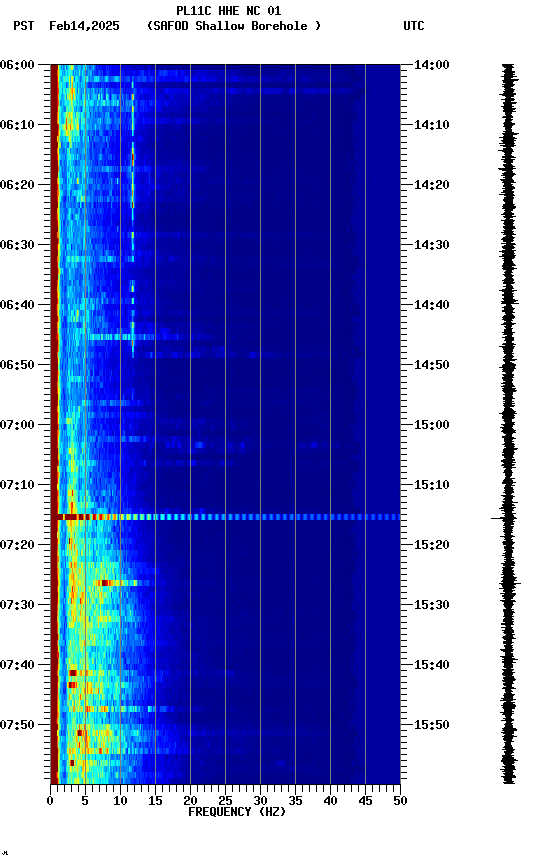Click the 15:40 UTC time label
This screenshot has width=552, height=864.
(x=432, y=666)
